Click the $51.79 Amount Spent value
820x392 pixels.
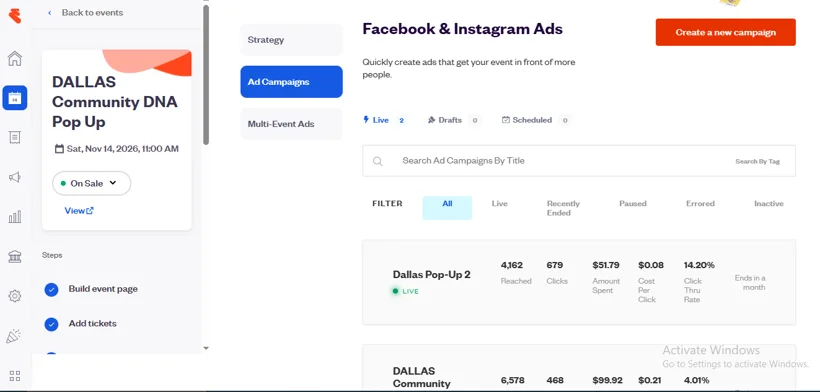tap(606, 266)
